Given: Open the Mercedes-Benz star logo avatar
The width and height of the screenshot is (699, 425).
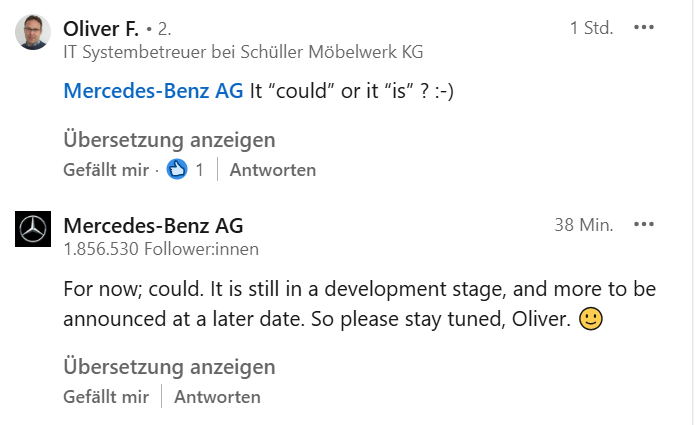Looking at the screenshot, I should click(x=33, y=230).
